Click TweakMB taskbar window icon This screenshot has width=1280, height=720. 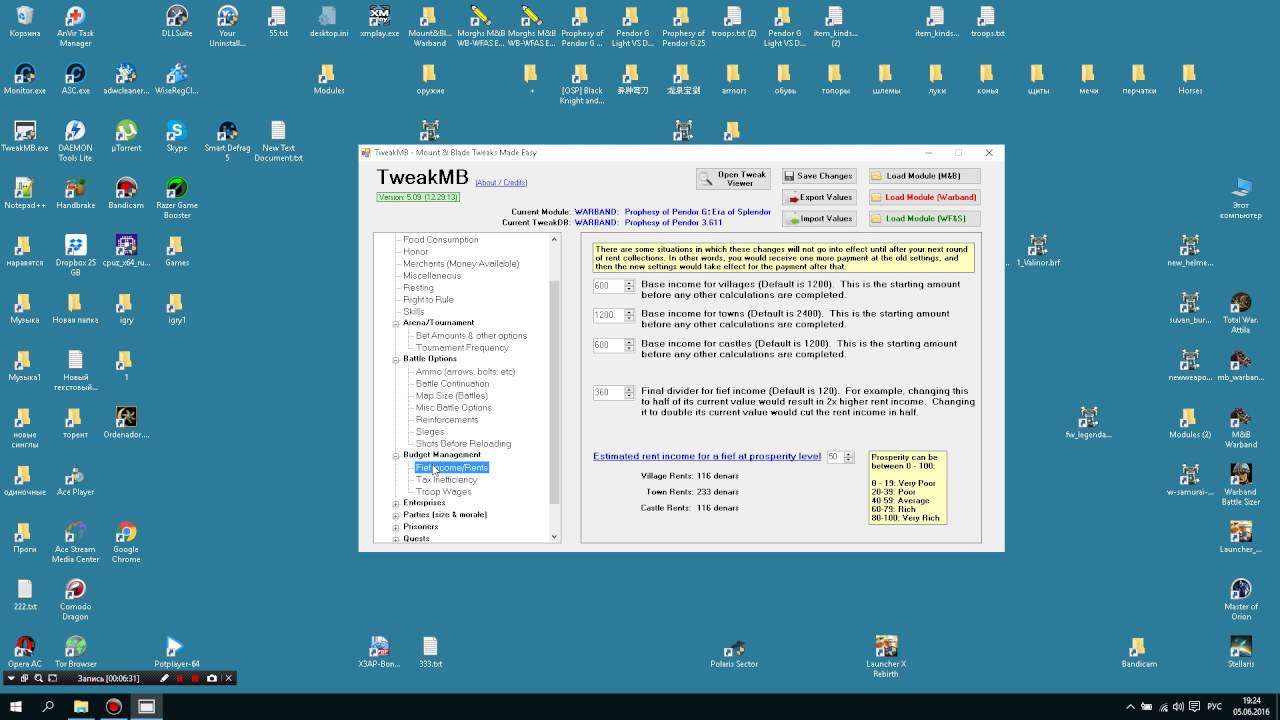pos(146,706)
